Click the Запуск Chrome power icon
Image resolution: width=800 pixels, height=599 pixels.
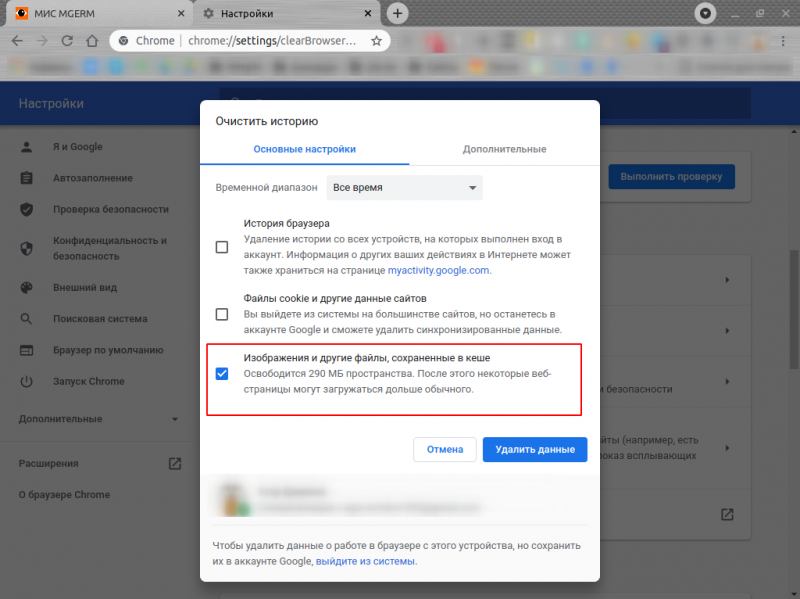24,381
